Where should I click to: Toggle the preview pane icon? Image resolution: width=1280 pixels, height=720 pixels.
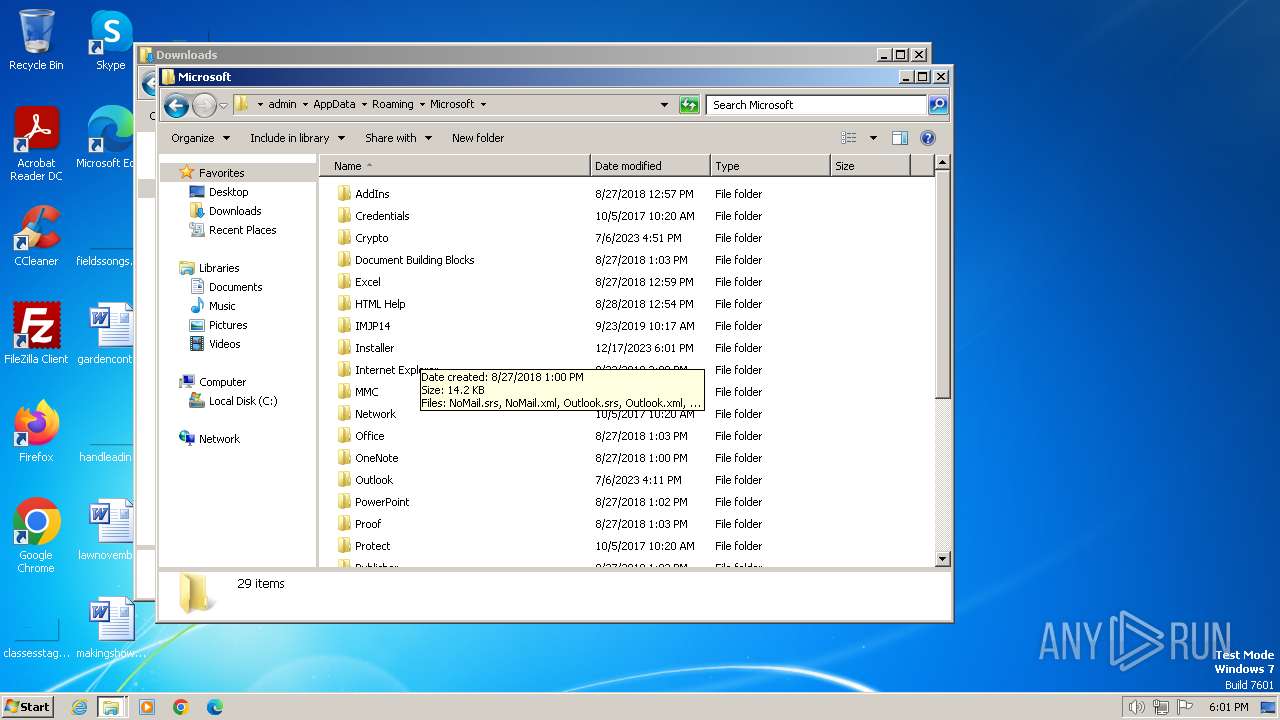pos(900,138)
